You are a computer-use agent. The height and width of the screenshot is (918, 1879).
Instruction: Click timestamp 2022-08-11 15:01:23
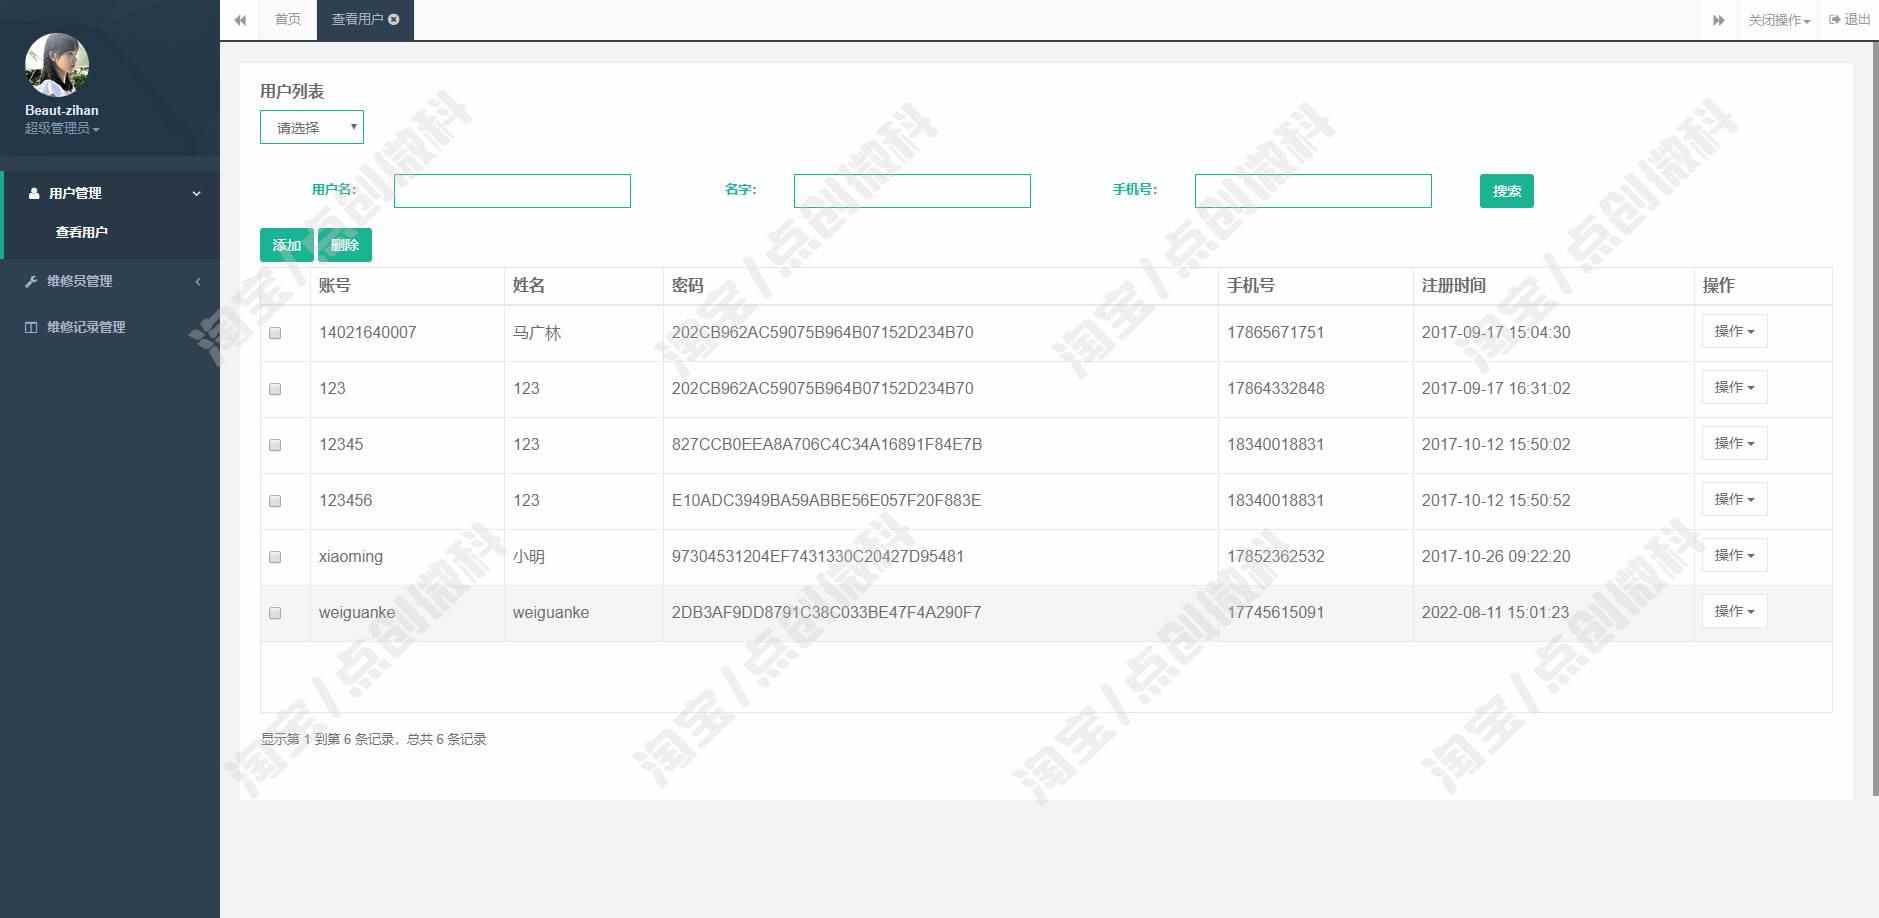pos(1496,612)
